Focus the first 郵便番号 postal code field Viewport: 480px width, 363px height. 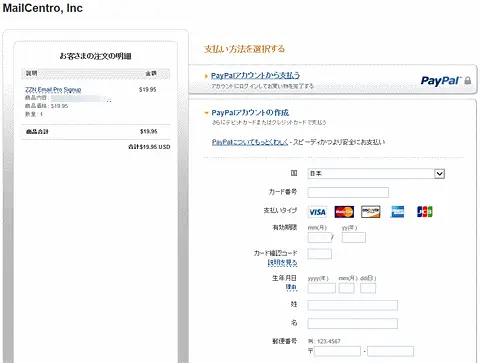[337, 351]
